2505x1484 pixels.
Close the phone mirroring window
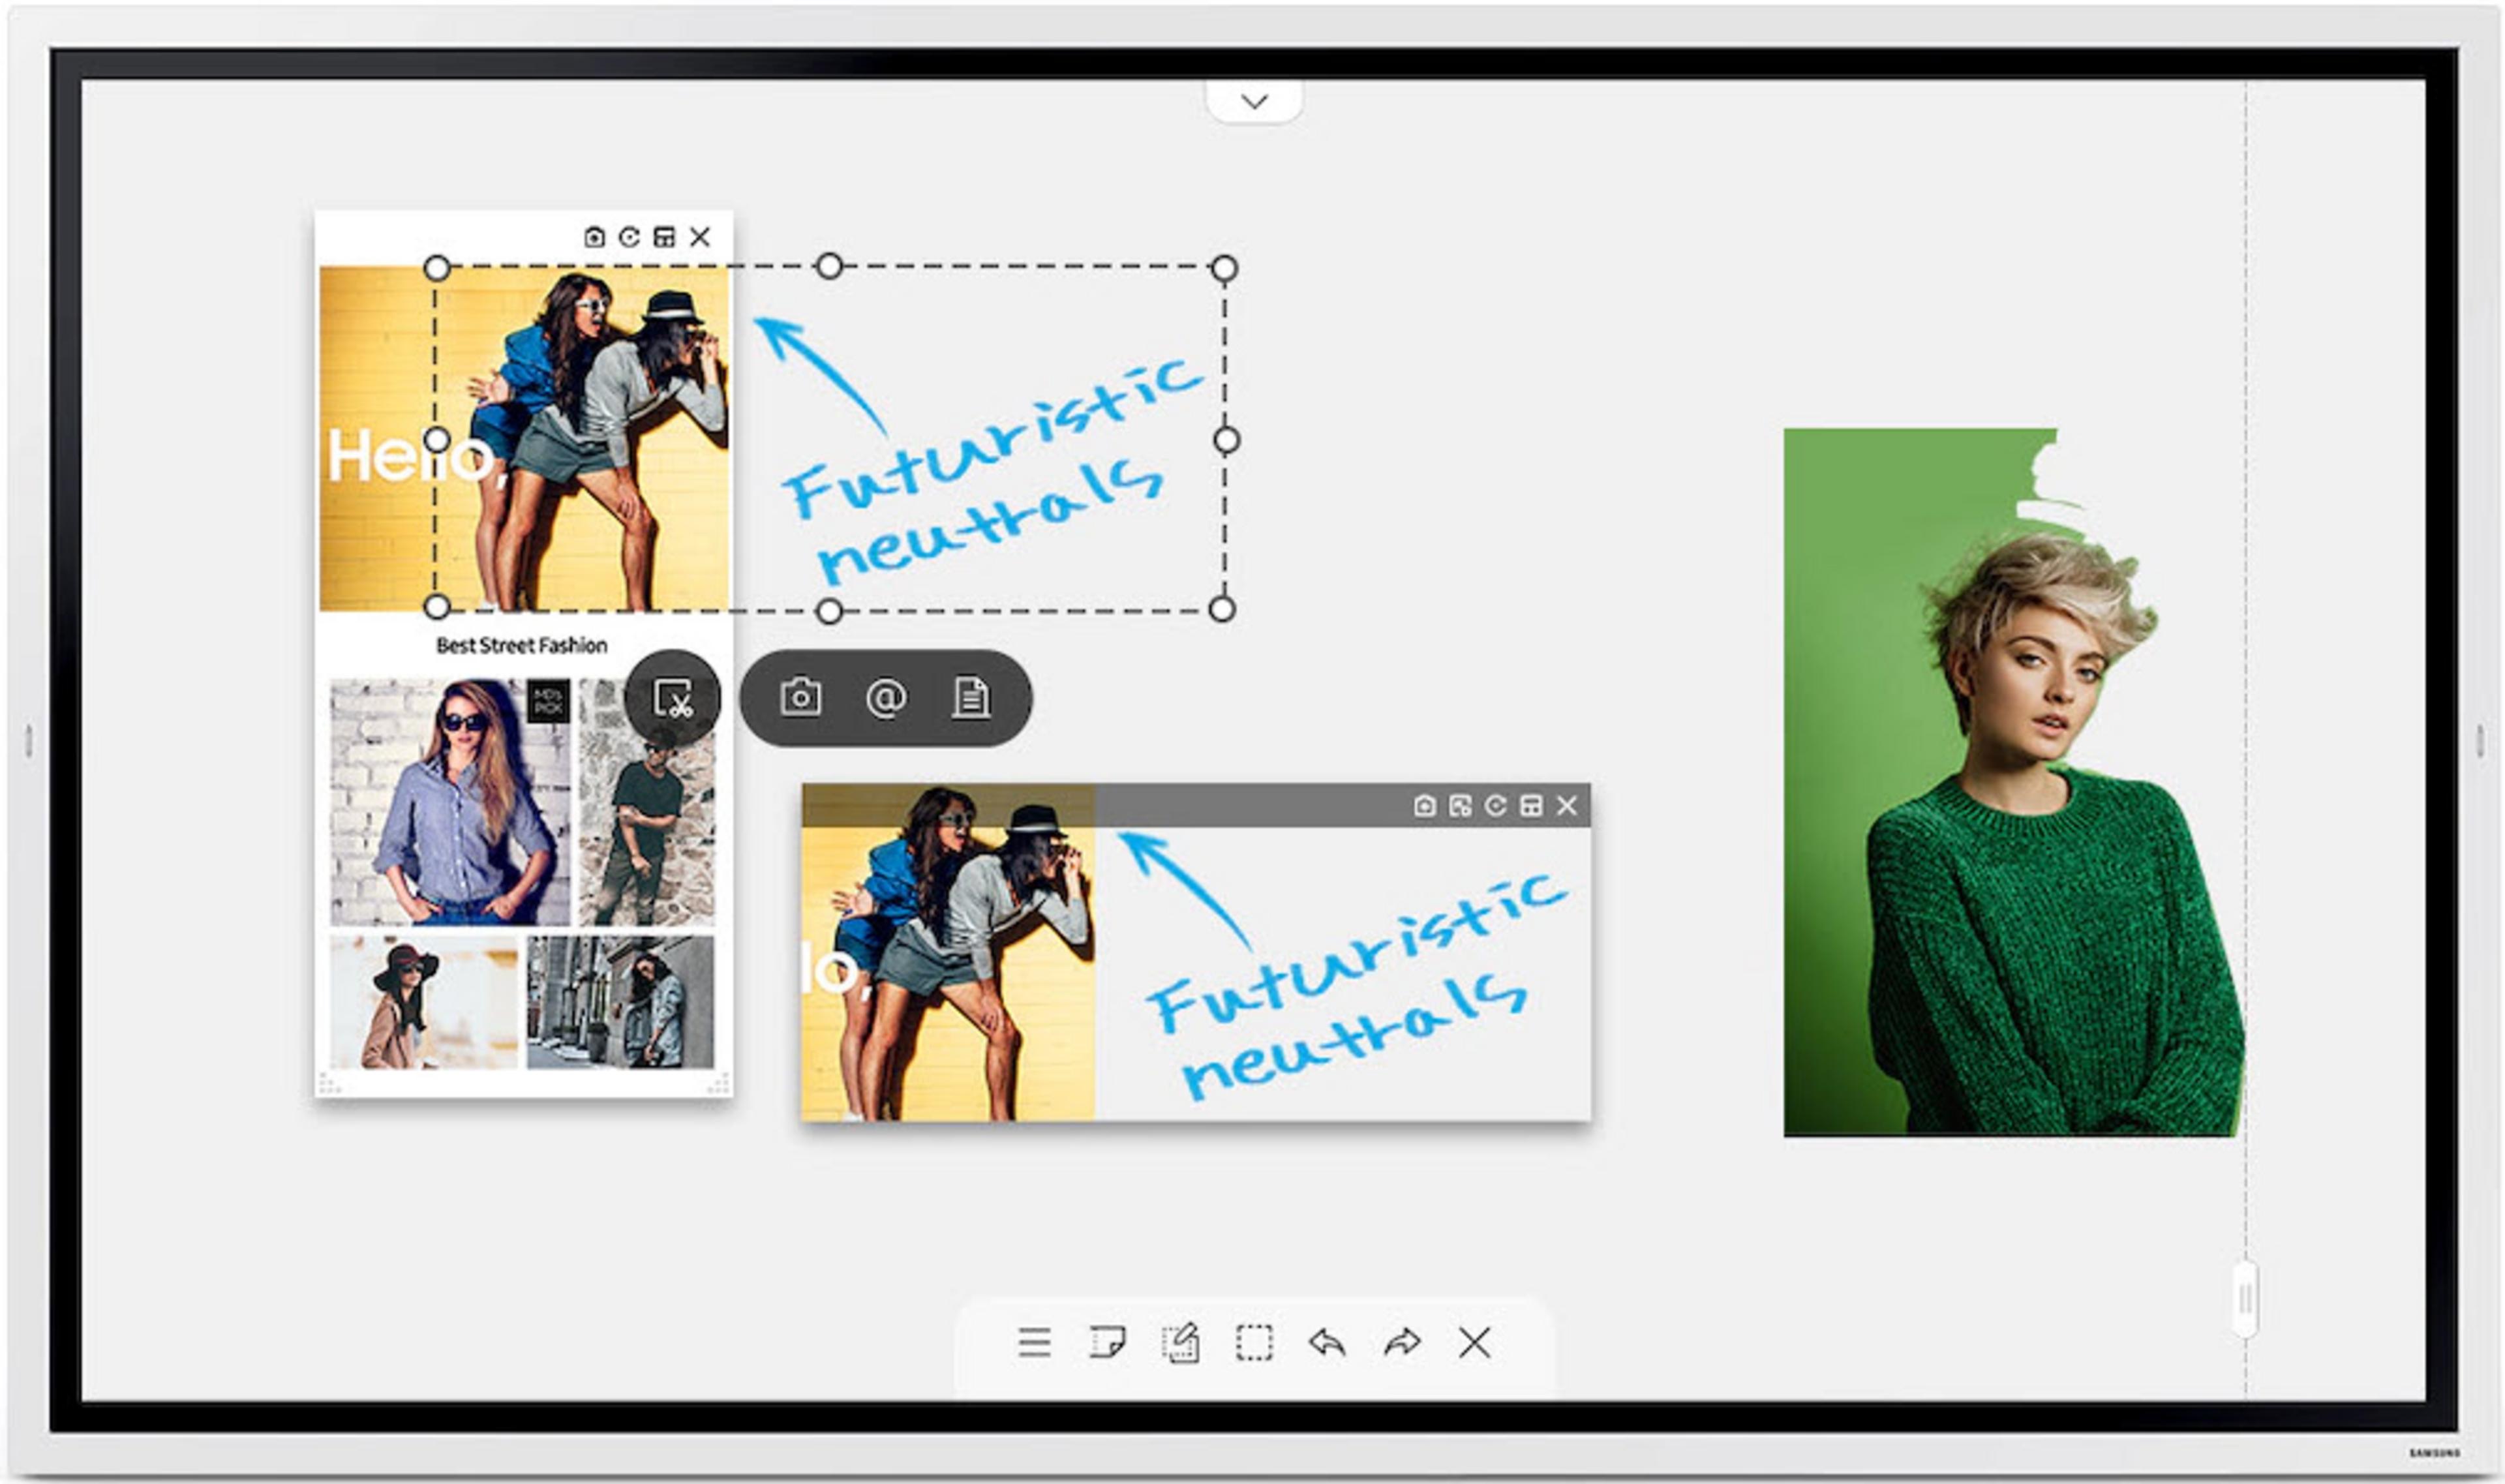700,237
